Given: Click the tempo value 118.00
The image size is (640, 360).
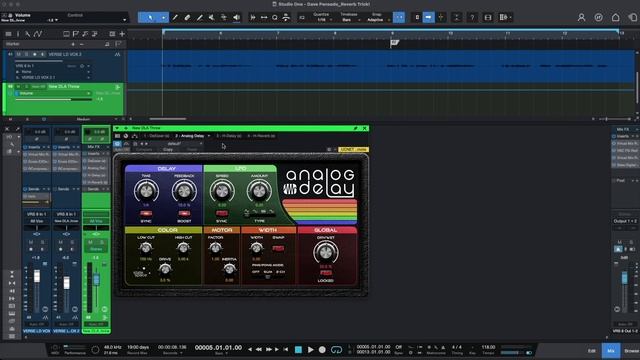Looking at the screenshot, I should 488,347.
